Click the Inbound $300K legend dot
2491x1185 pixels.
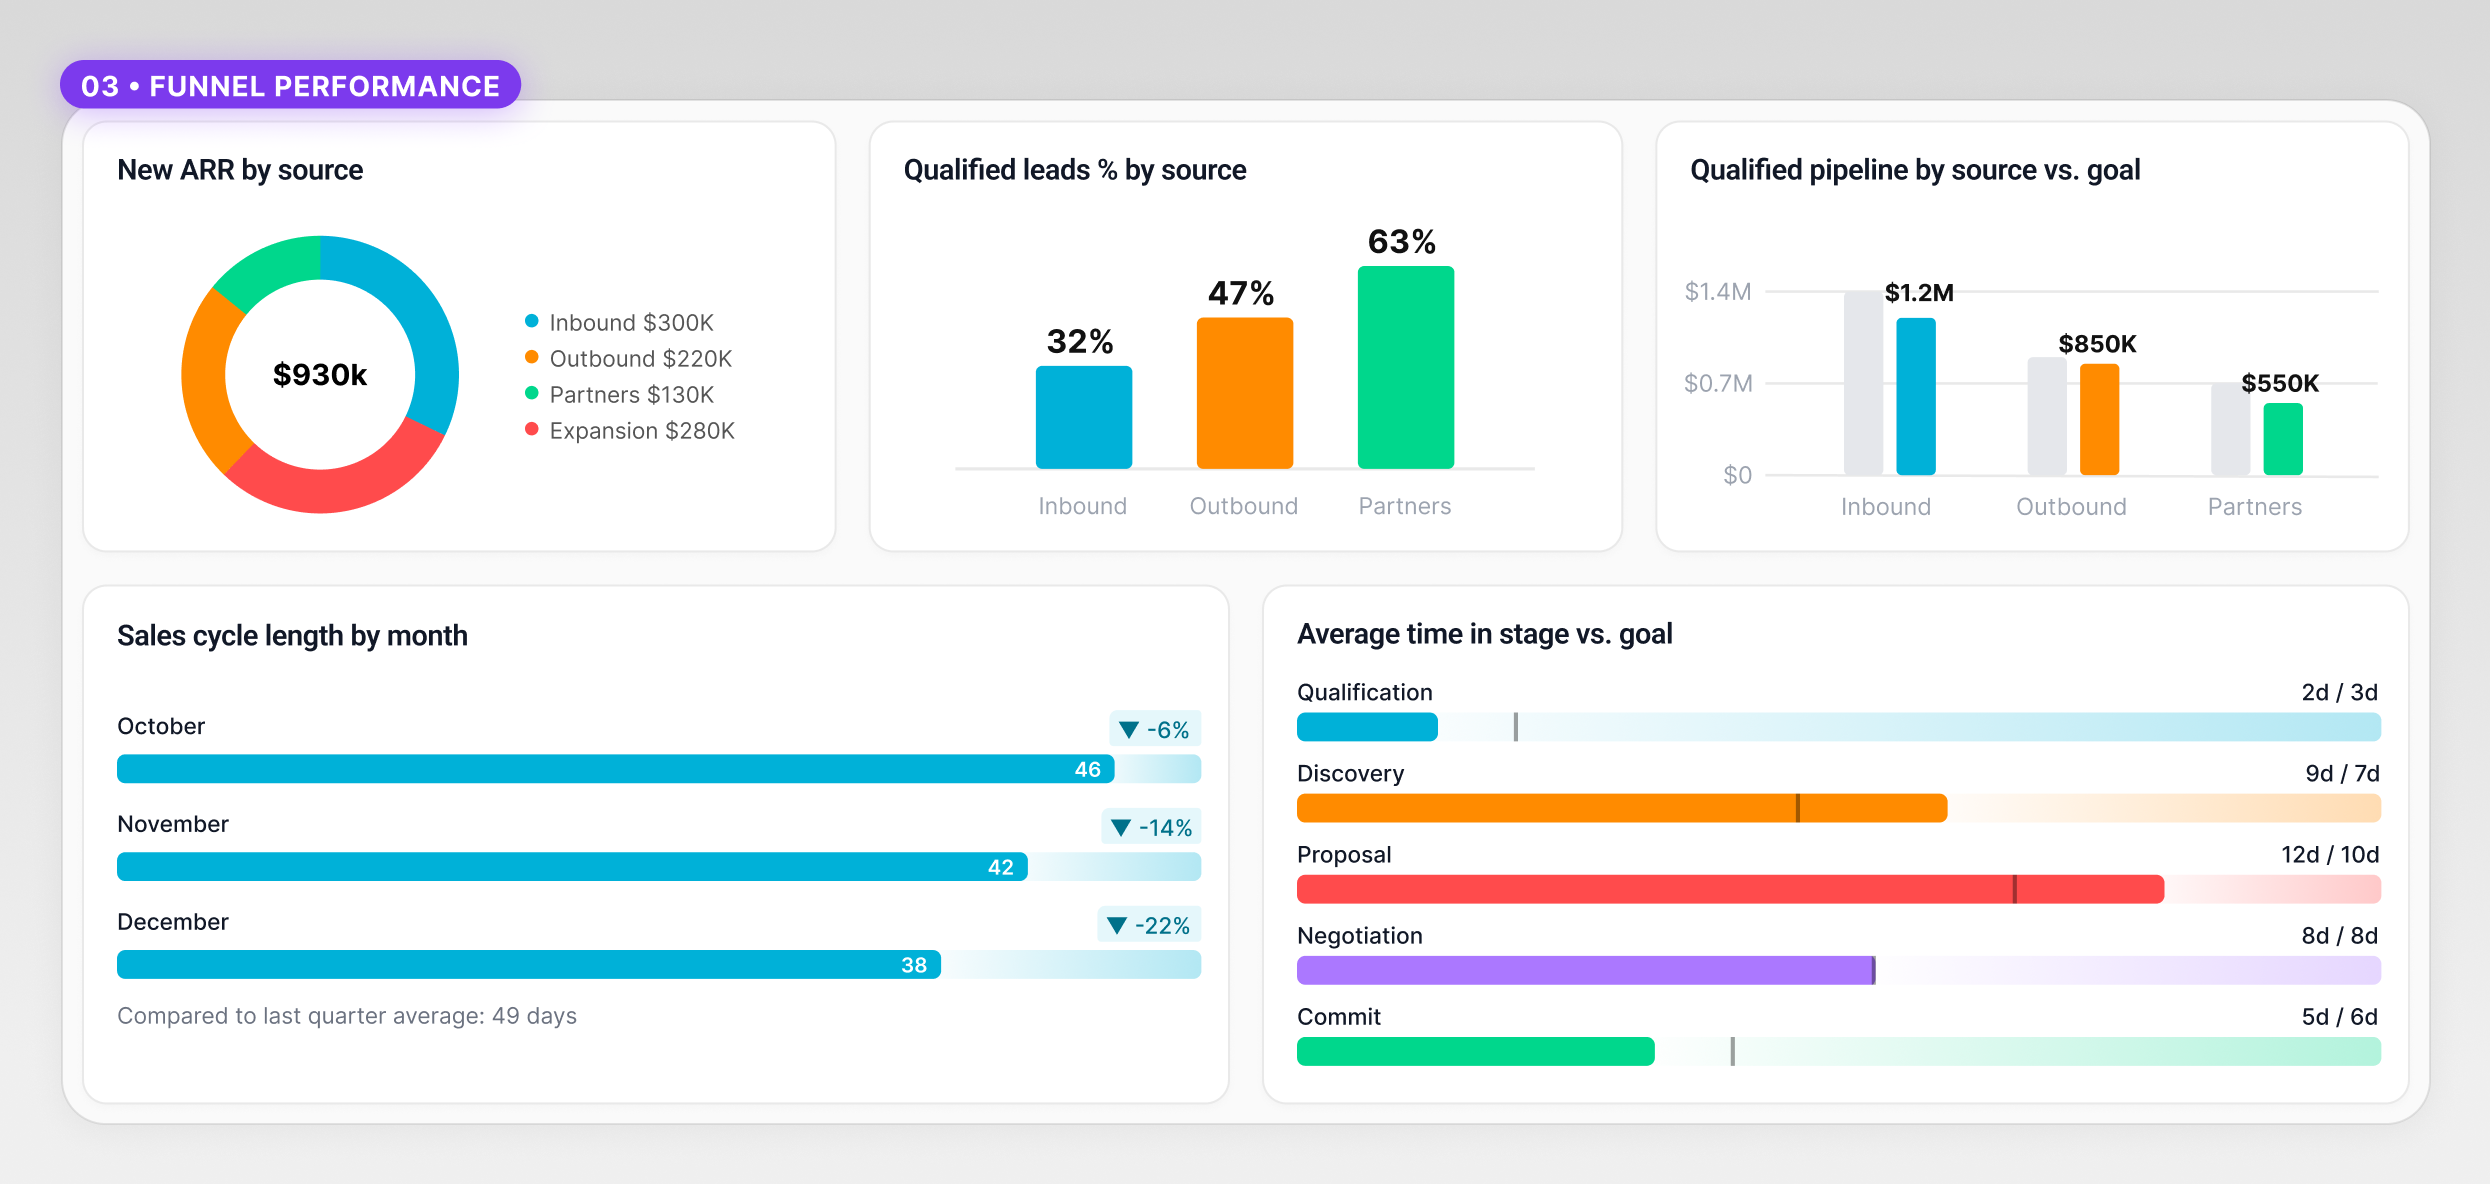coord(532,321)
